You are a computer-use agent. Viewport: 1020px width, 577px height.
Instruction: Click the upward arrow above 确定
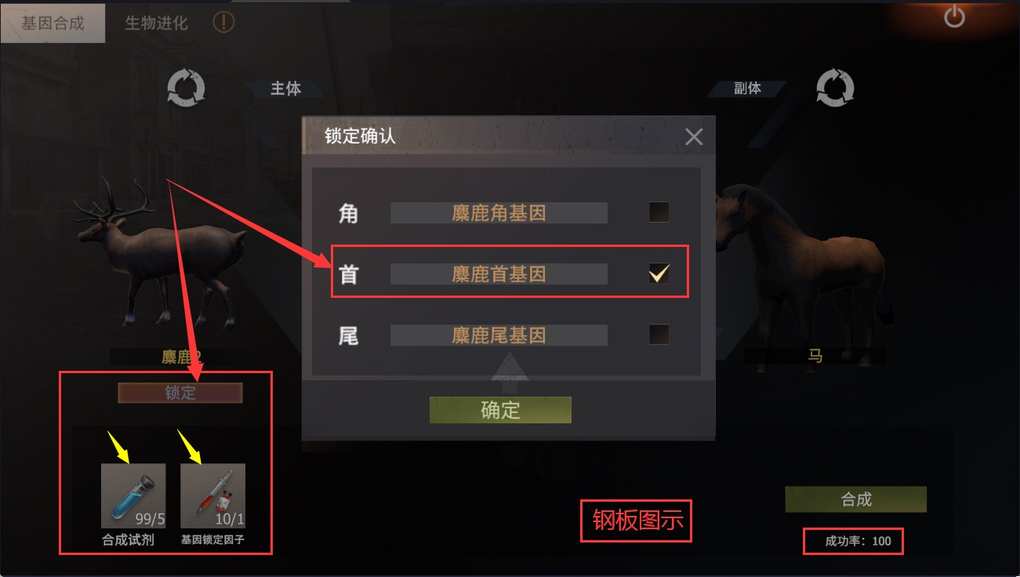pyautogui.click(x=509, y=368)
